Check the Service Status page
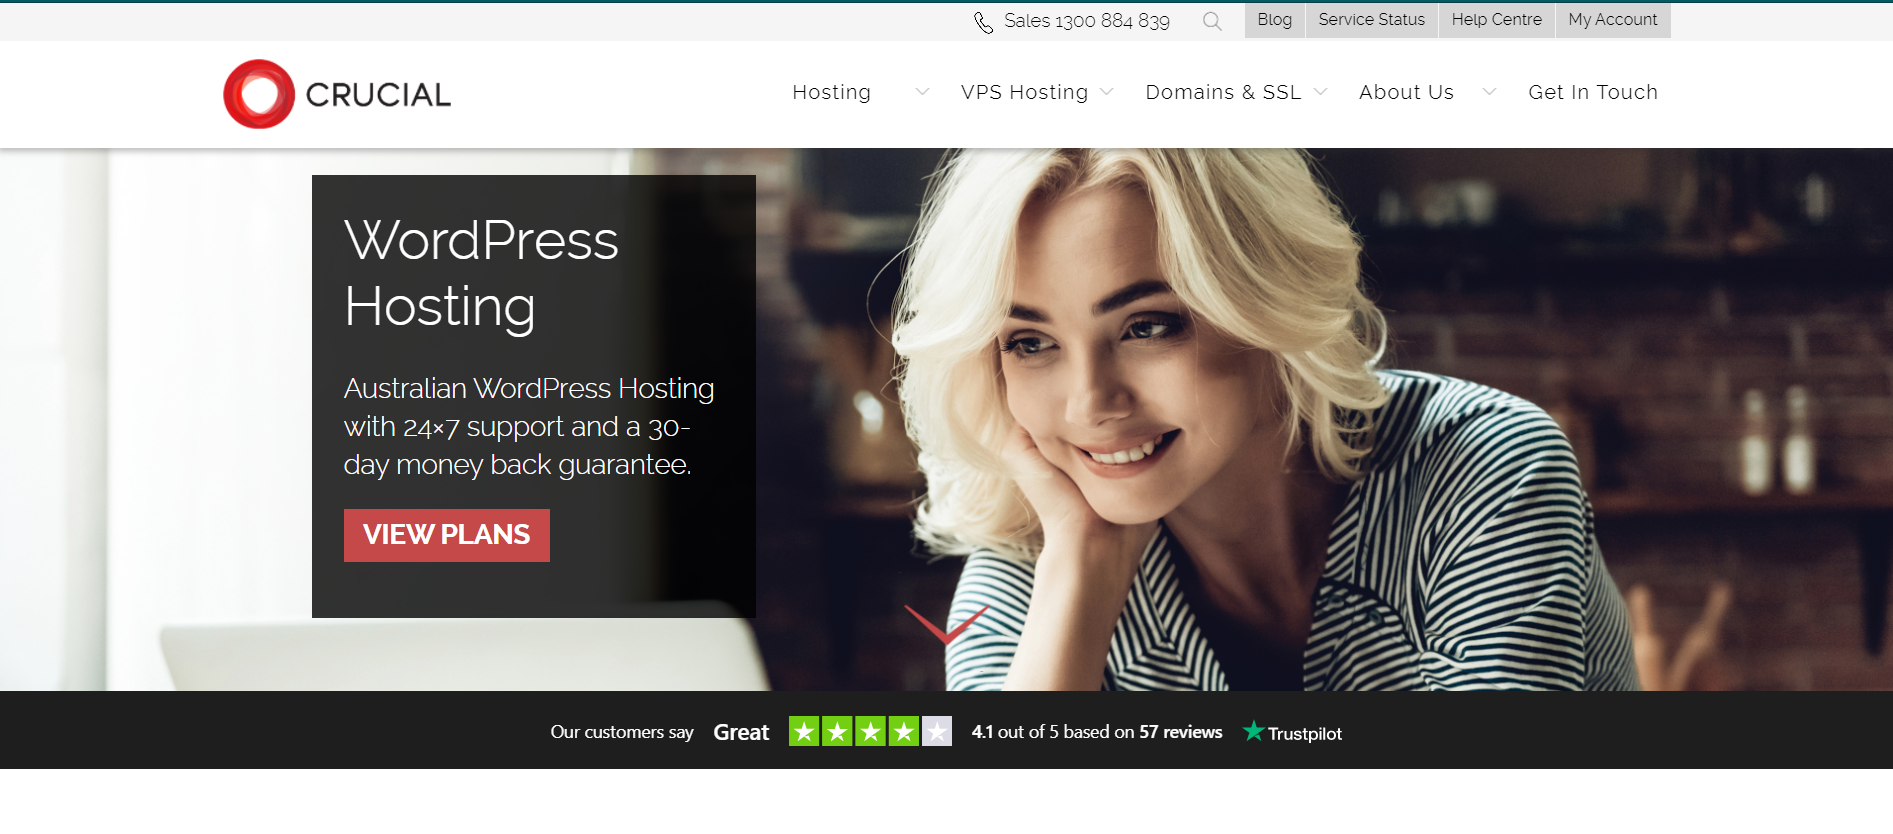 (1371, 20)
